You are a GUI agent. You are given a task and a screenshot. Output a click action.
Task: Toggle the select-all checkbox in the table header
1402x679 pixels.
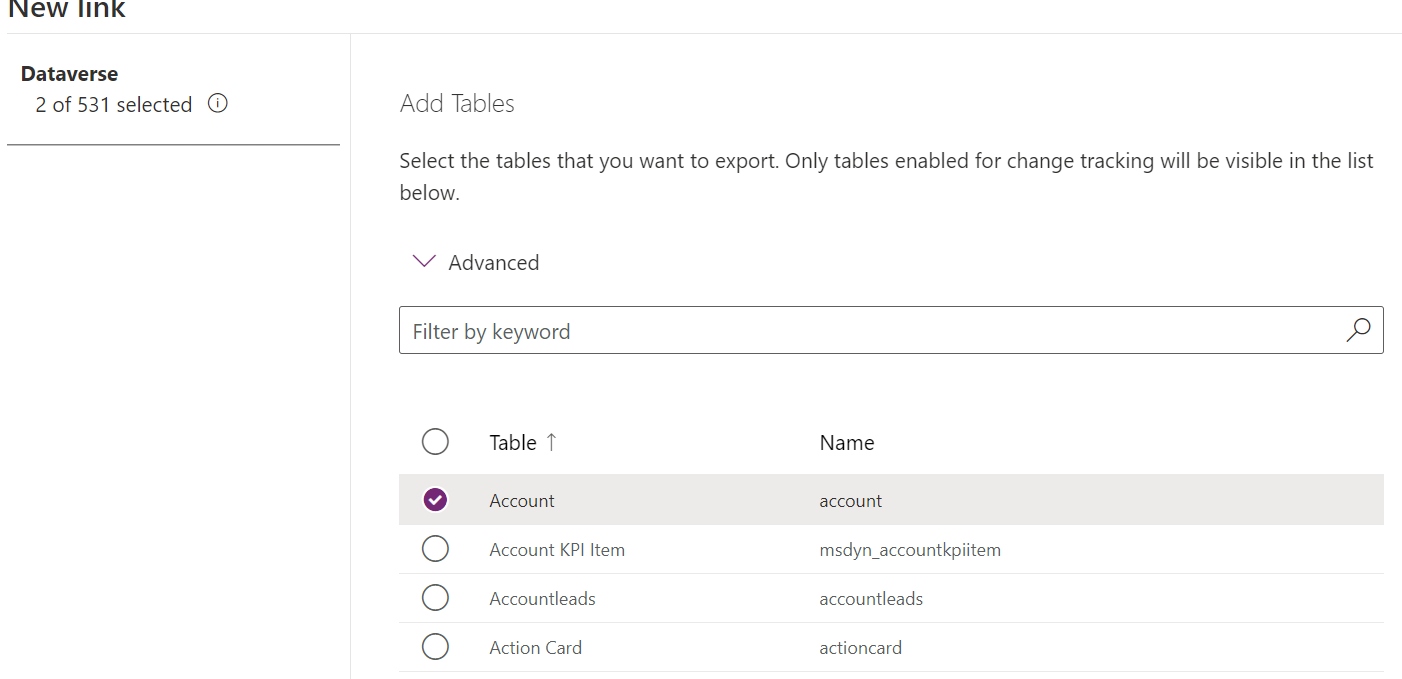(x=435, y=441)
